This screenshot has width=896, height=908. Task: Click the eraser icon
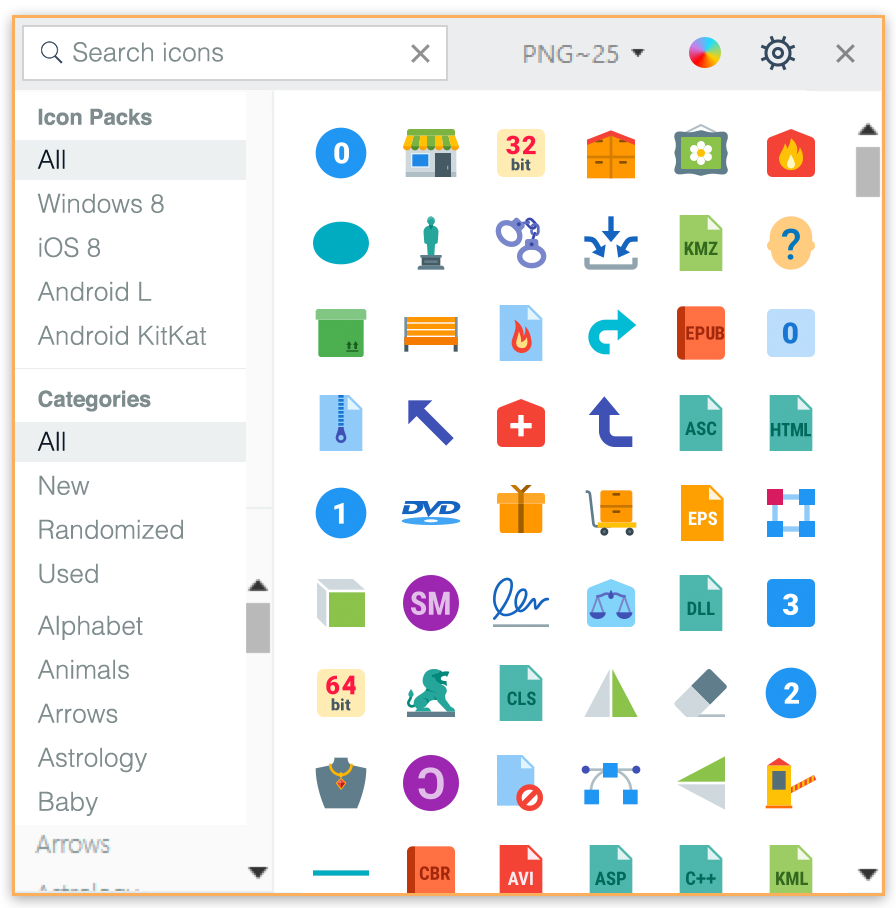[x=701, y=693]
